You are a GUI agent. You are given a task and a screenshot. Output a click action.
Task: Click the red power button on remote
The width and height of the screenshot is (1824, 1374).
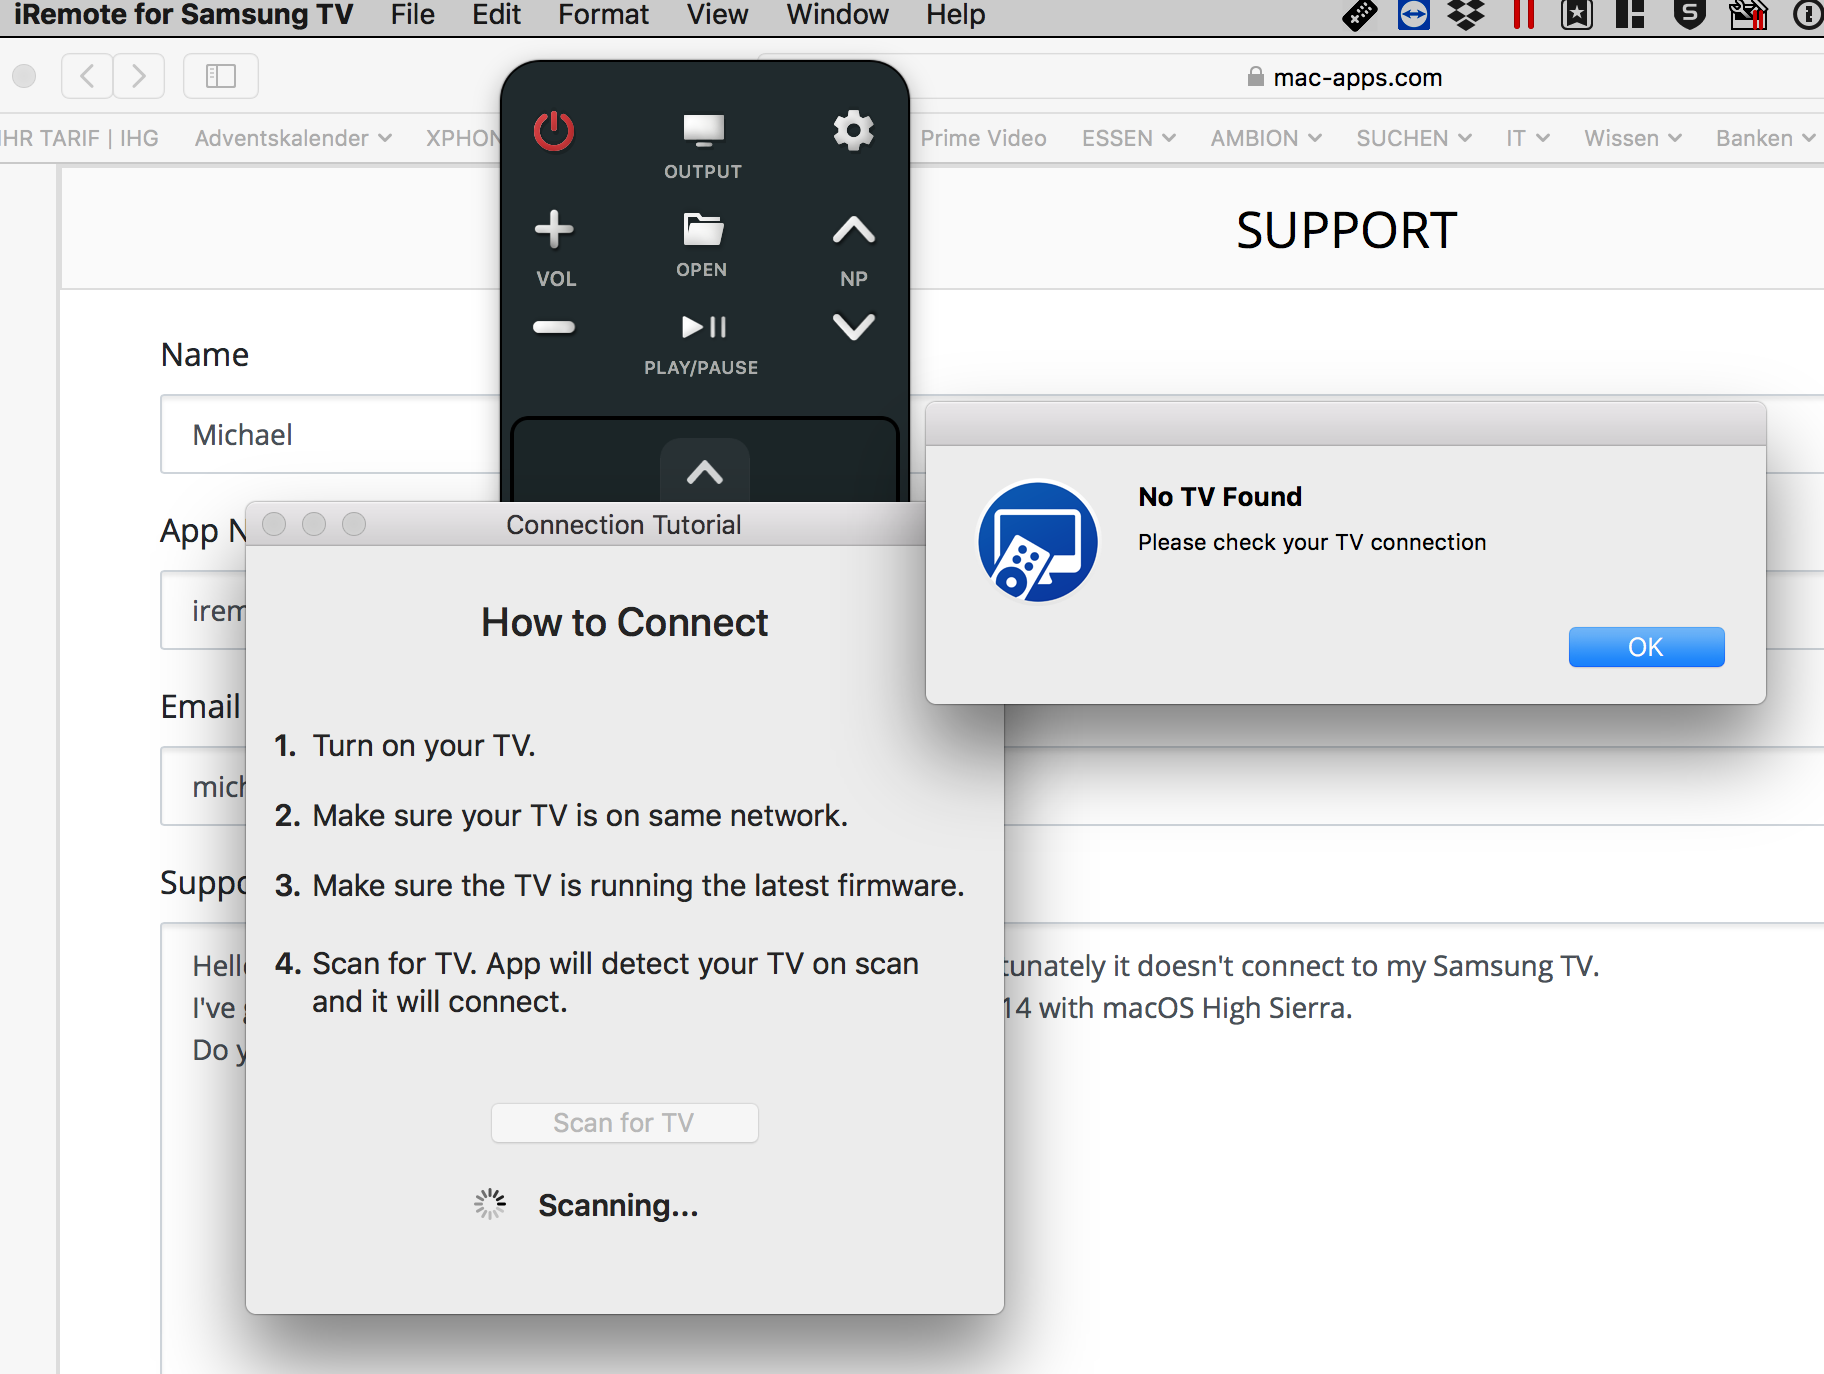click(553, 131)
